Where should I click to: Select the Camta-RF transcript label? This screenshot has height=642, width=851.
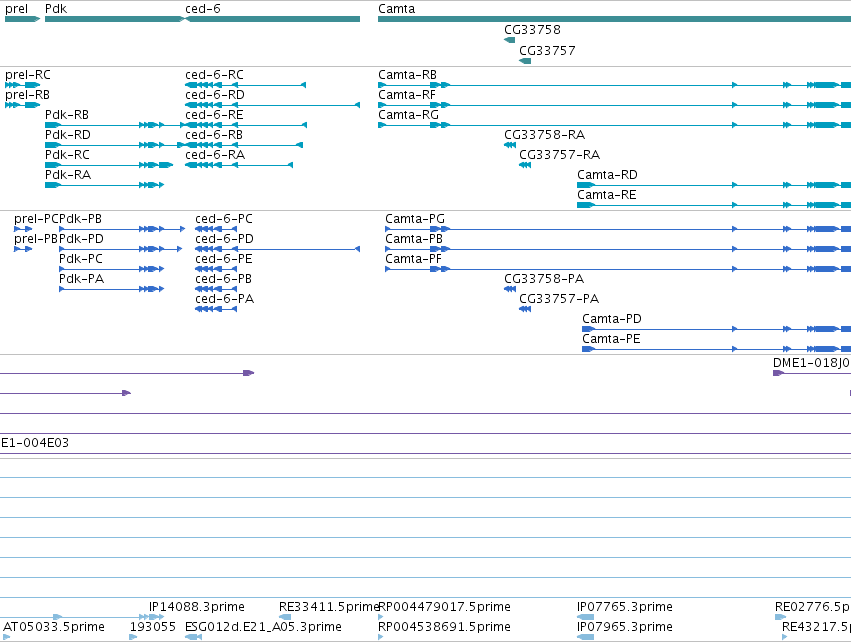[407, 95]
